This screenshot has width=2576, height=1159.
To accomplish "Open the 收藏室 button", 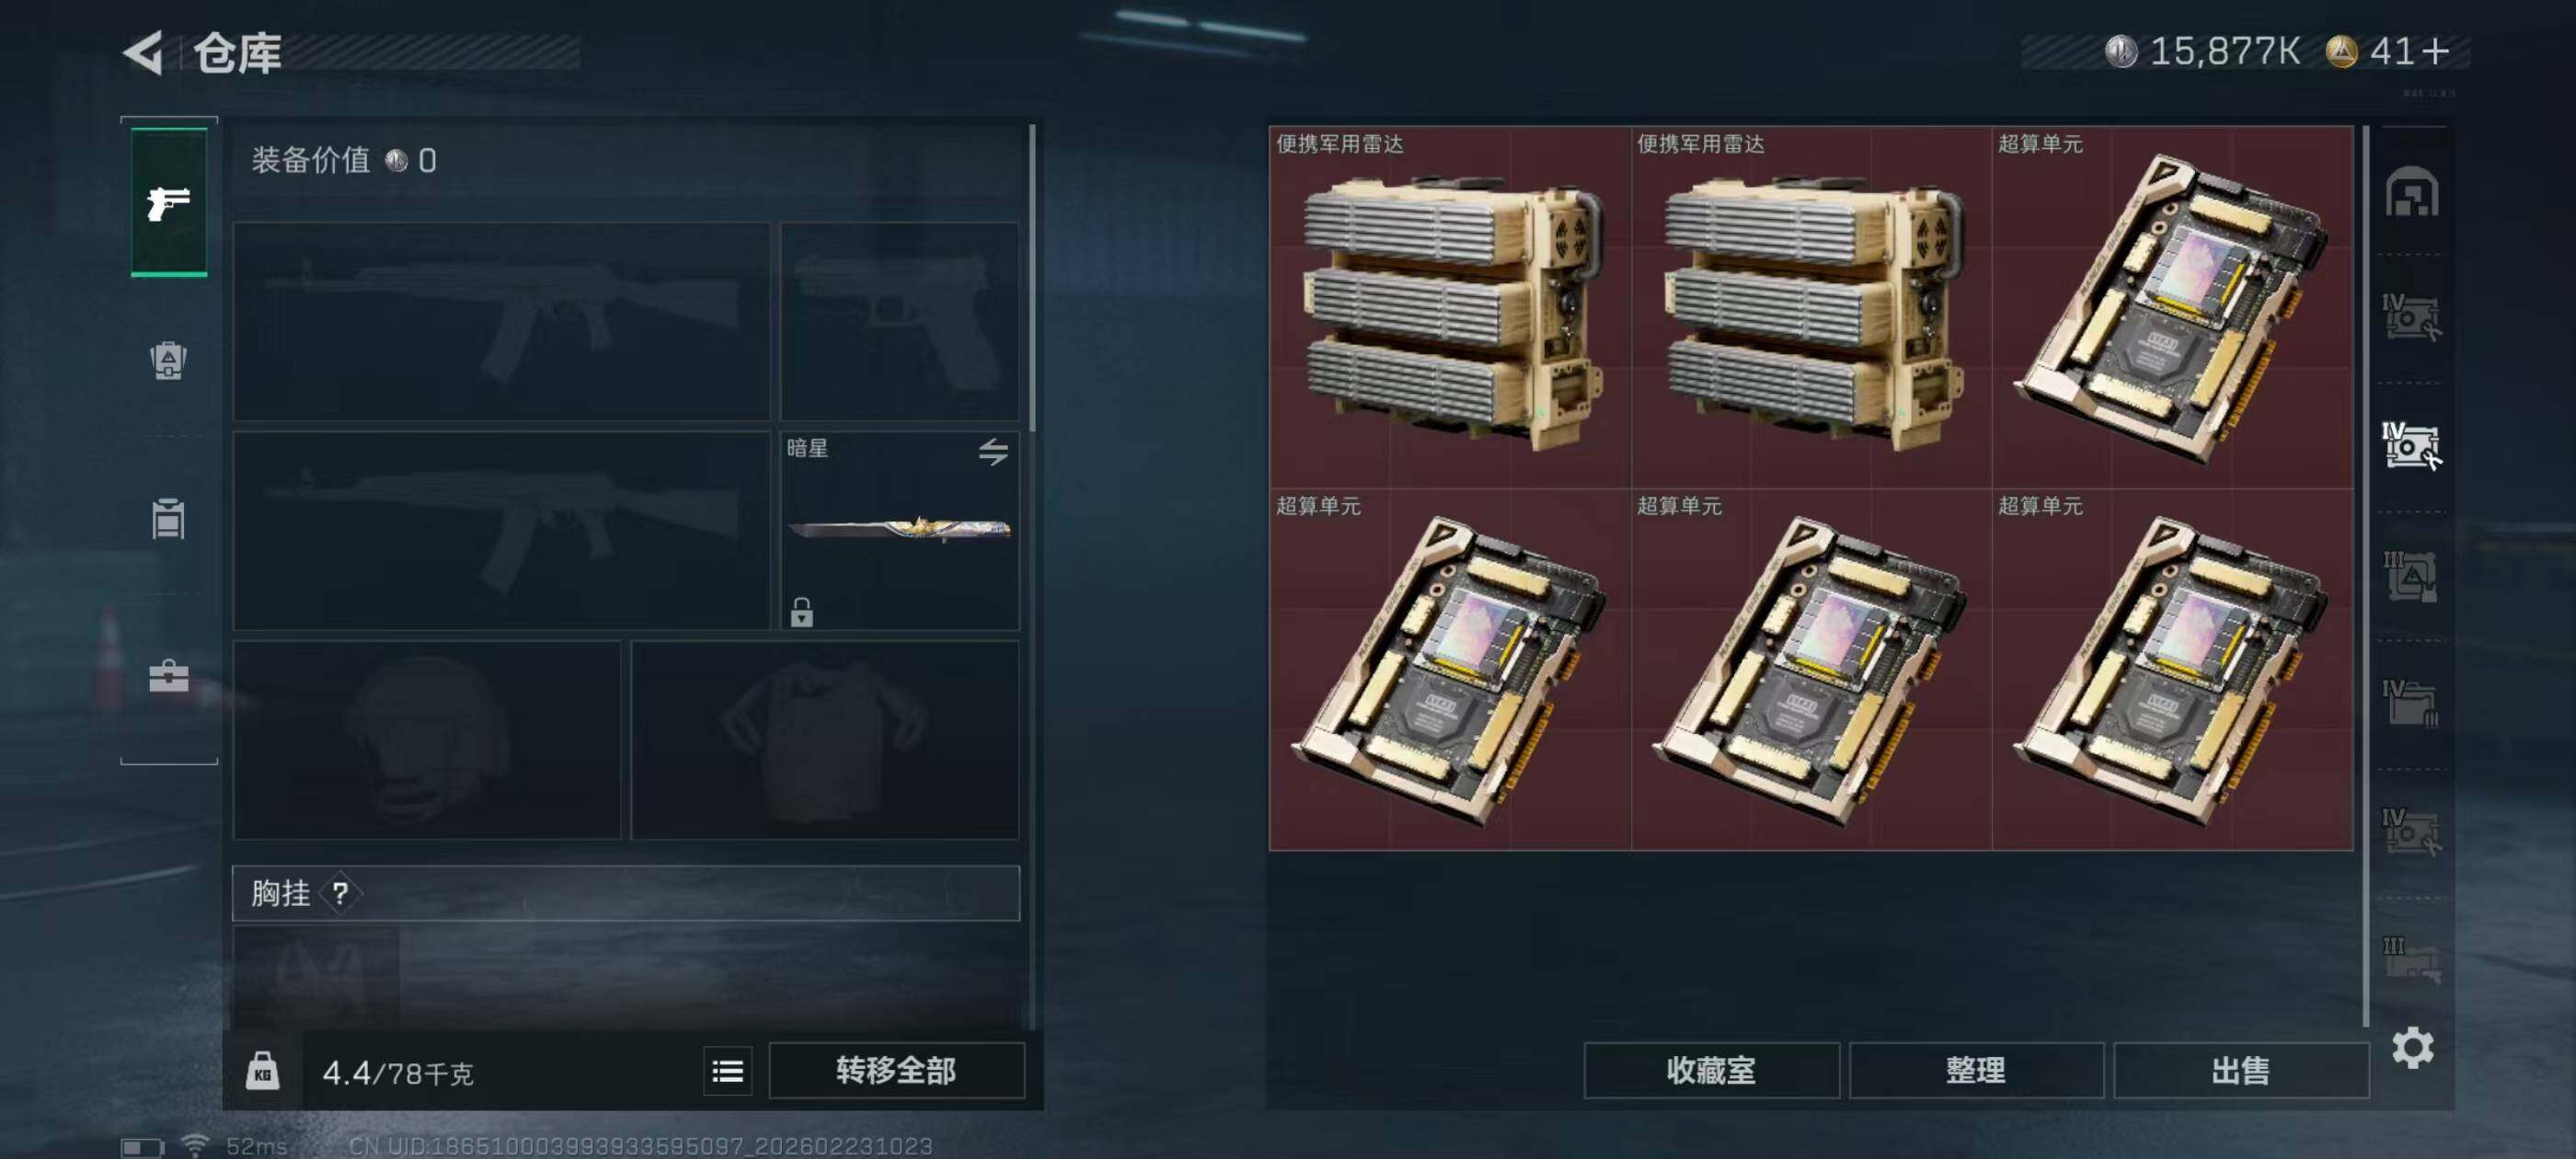I will pyautogui.click(x=1710, y=1071).
